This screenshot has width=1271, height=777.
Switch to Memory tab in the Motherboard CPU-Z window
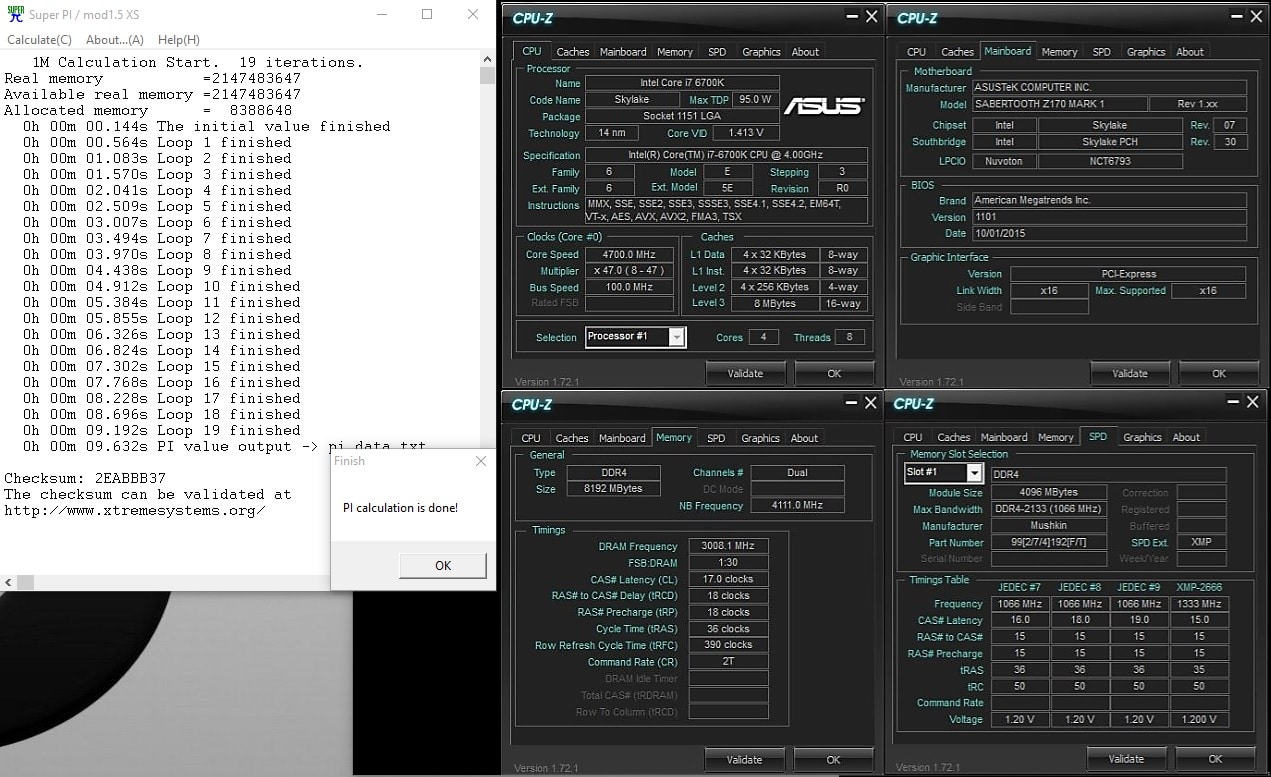(1059, 52)
